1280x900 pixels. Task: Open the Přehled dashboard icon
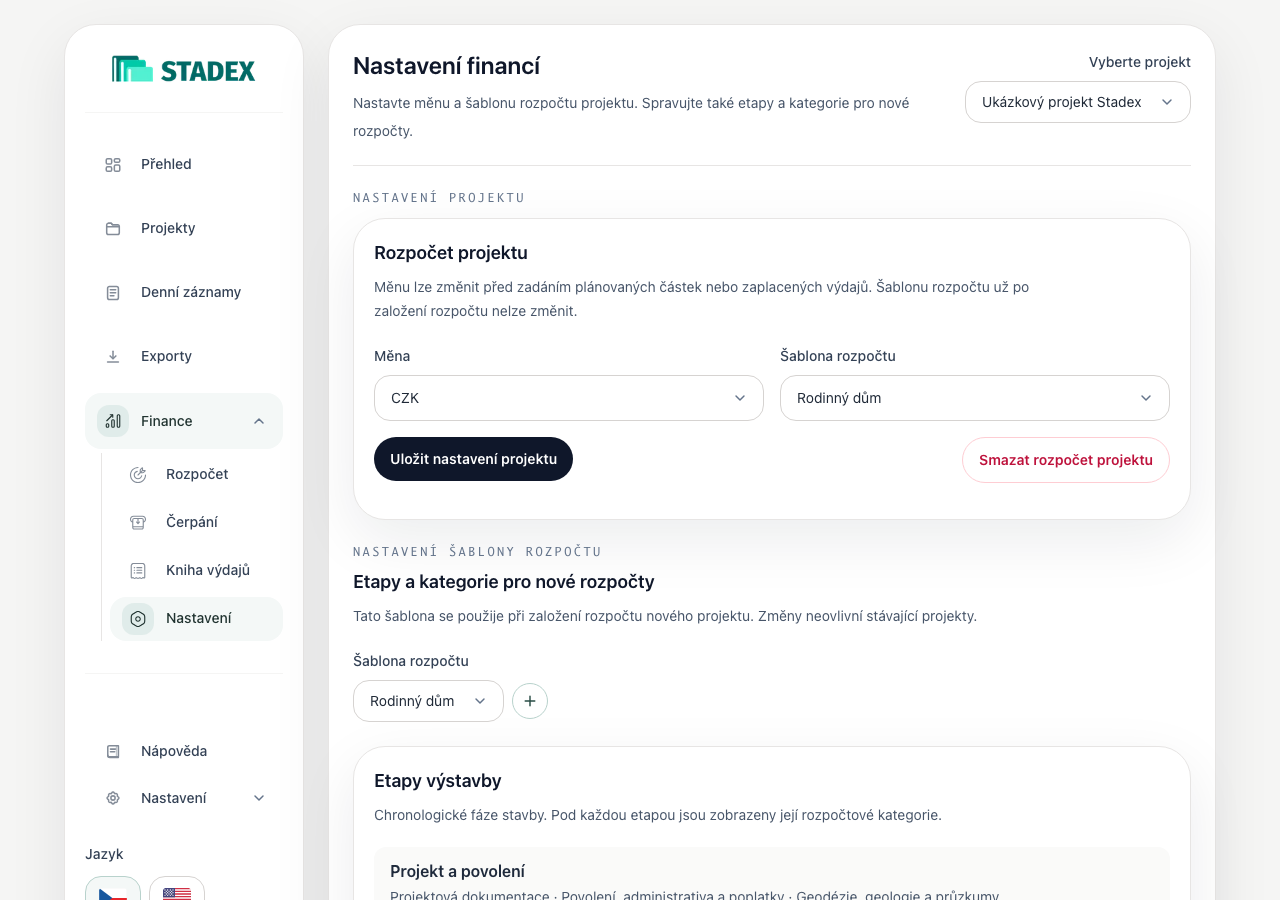113,165
